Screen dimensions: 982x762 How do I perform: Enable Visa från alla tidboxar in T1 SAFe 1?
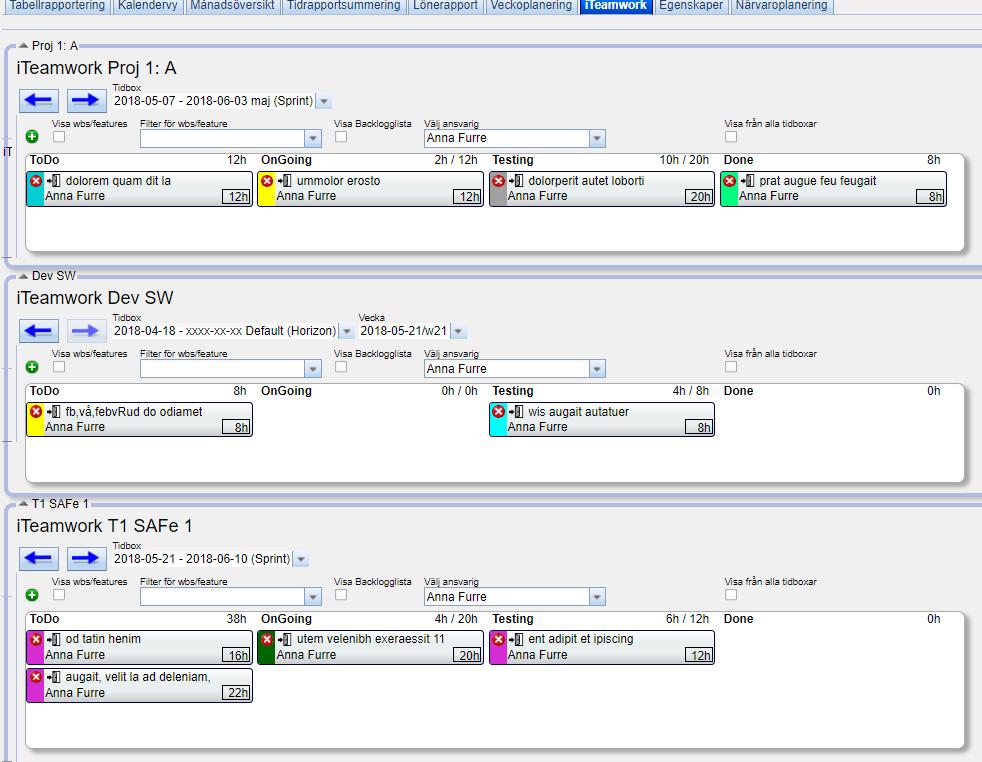[731, 595]
